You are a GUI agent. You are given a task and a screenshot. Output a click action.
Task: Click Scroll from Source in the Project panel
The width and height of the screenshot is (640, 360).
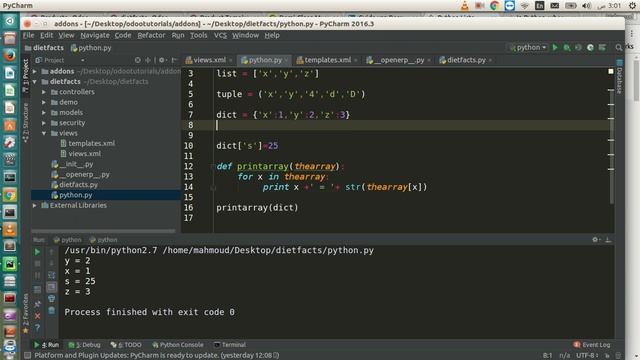tap(138, 60)
